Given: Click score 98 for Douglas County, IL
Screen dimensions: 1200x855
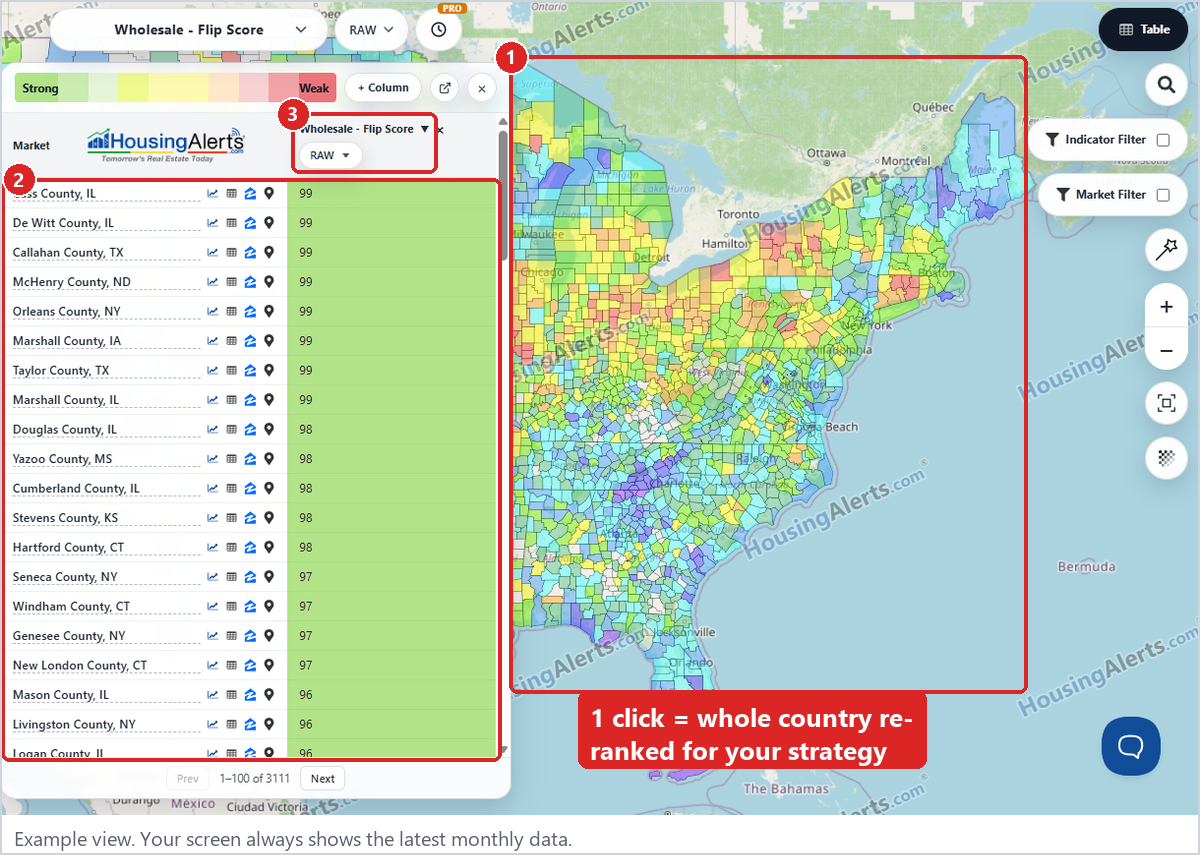Looking at the screenshot, I should pos(306,429).
